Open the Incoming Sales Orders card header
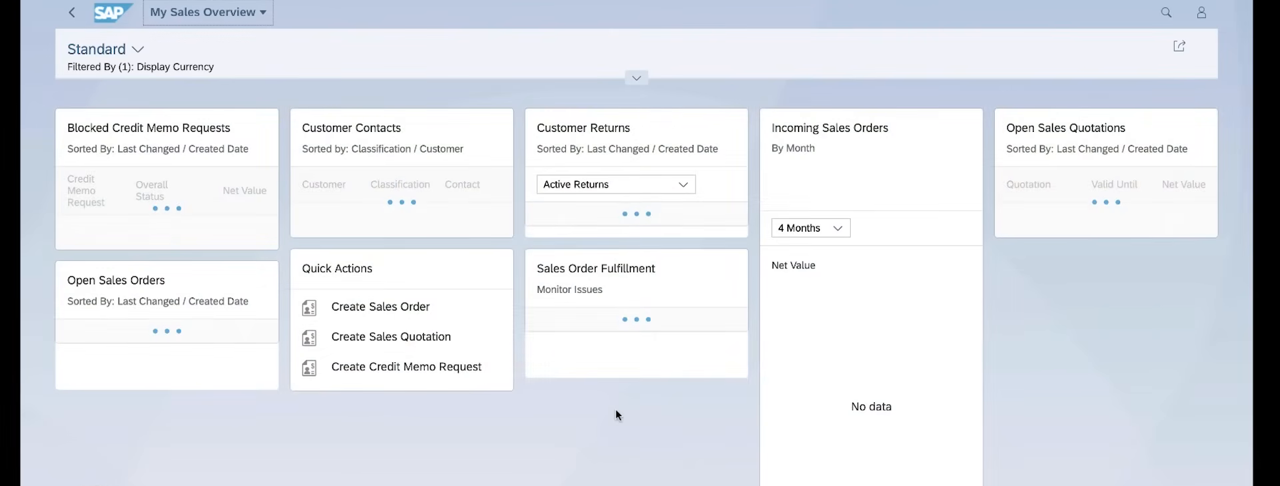The image size is (1280, 486). (x=871, y=138)
